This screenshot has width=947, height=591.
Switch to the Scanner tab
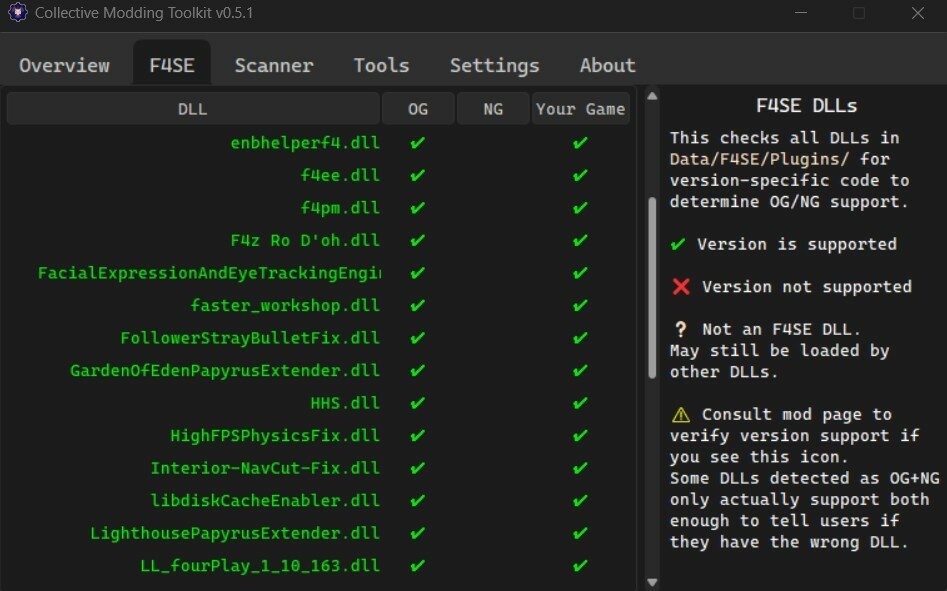pyautogui.click(x=274, y=65)
